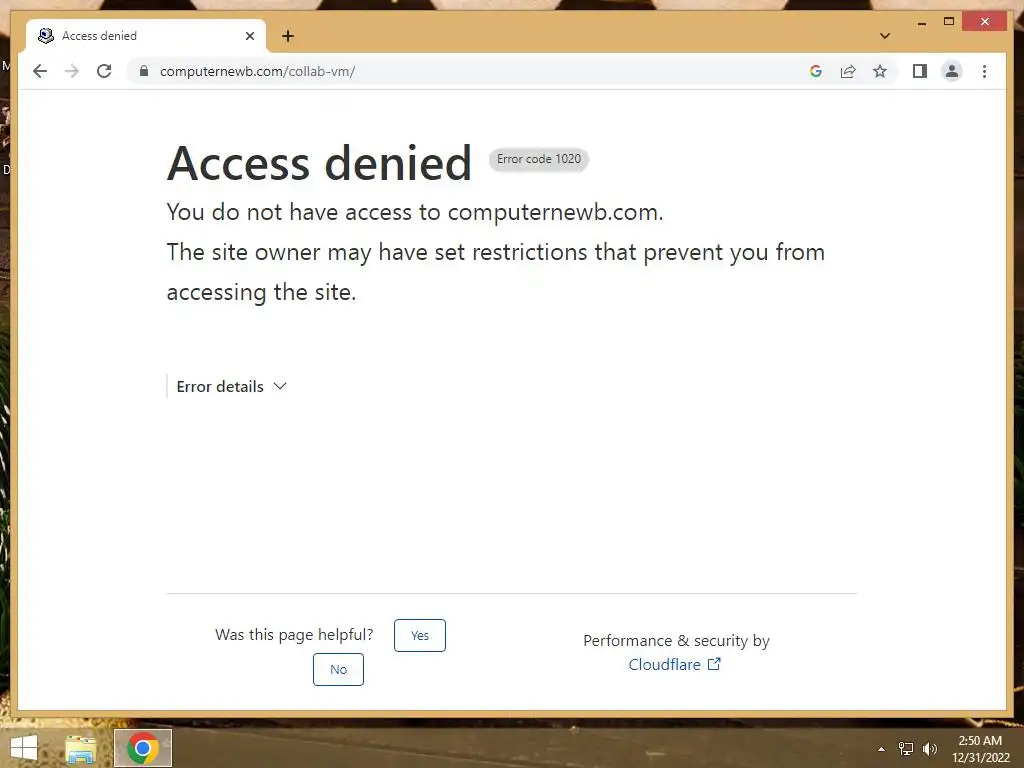Screen dimensions: 1024x768
Task: Open Google search side icon in address bar
Action: 816,71
